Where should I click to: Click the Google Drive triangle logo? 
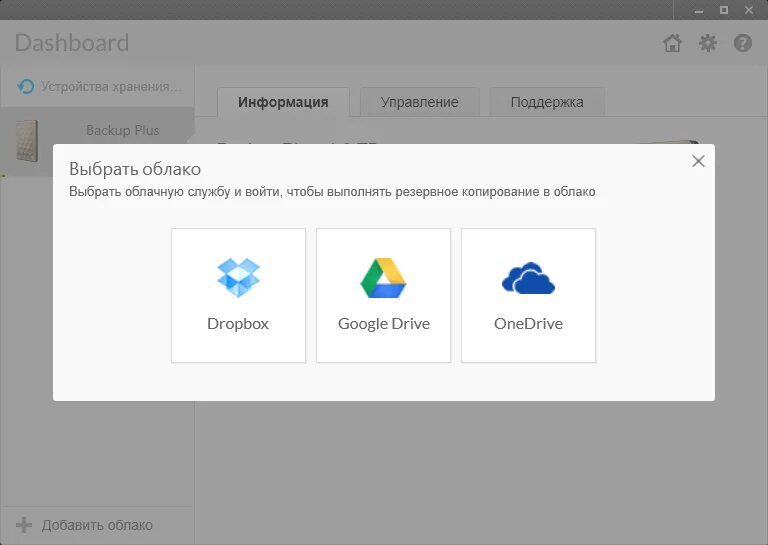coord(384,278)
